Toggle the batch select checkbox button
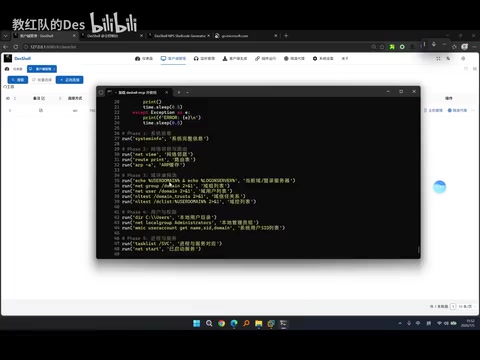 [x=42, y=80]
